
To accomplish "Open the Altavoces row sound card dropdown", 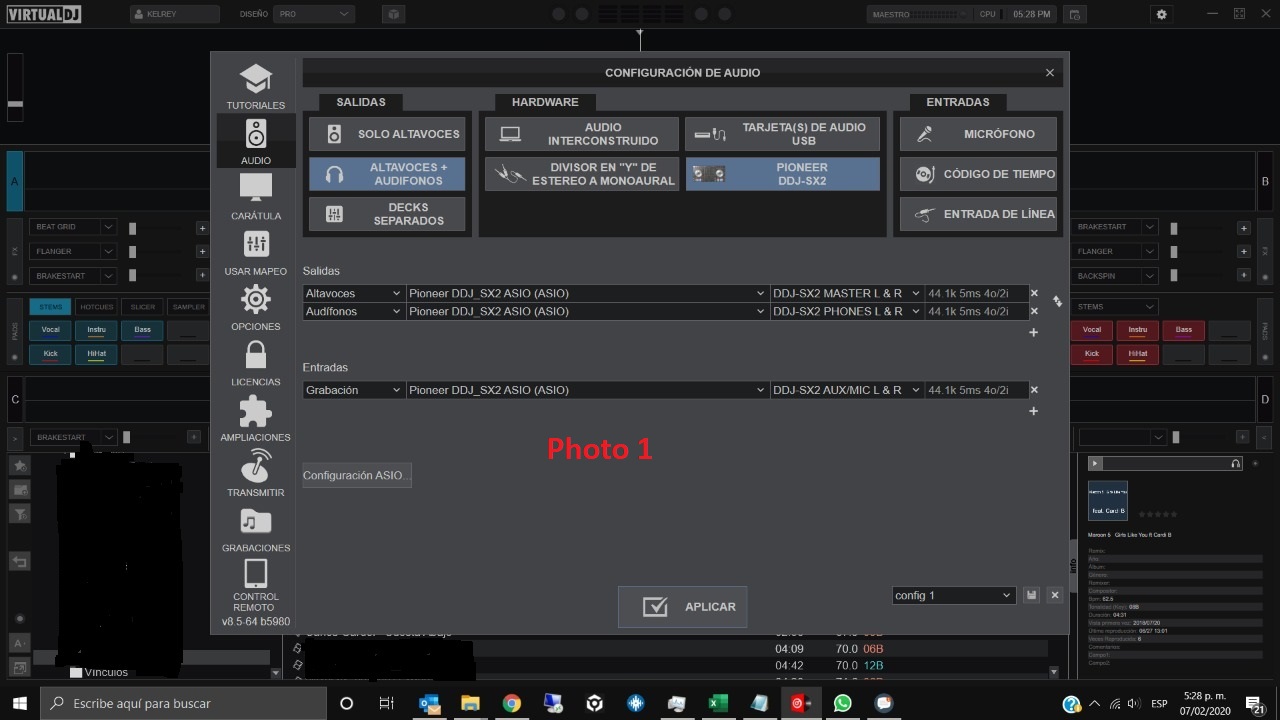I will 587,294.
